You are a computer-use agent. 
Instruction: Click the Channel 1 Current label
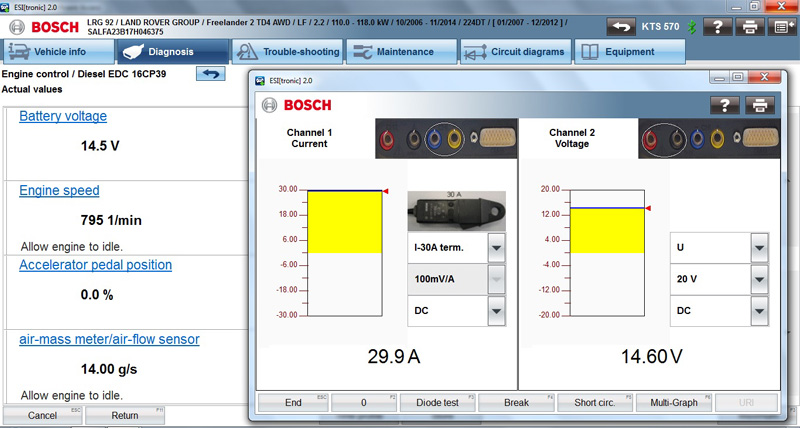(x=309, y=138)
